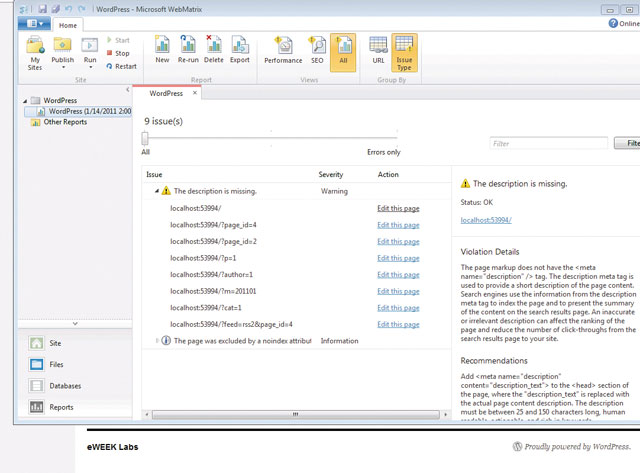Select the Home ribbon tab
This screenshot has width=640, height=473.
[68, 25]
